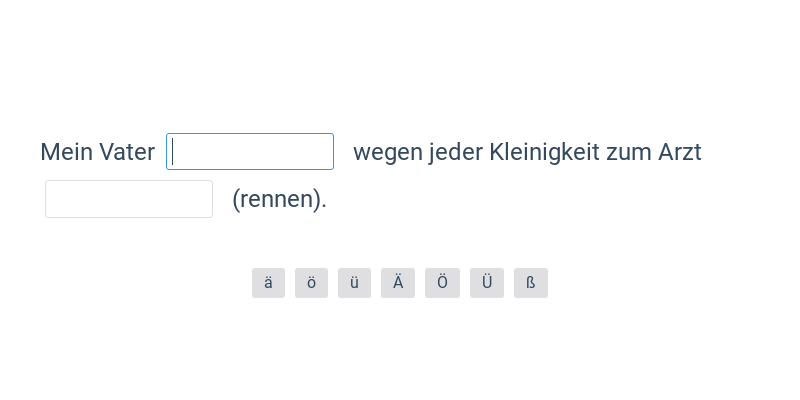
Task: Click the word "Mein" in the sentence
Action: 66,152
